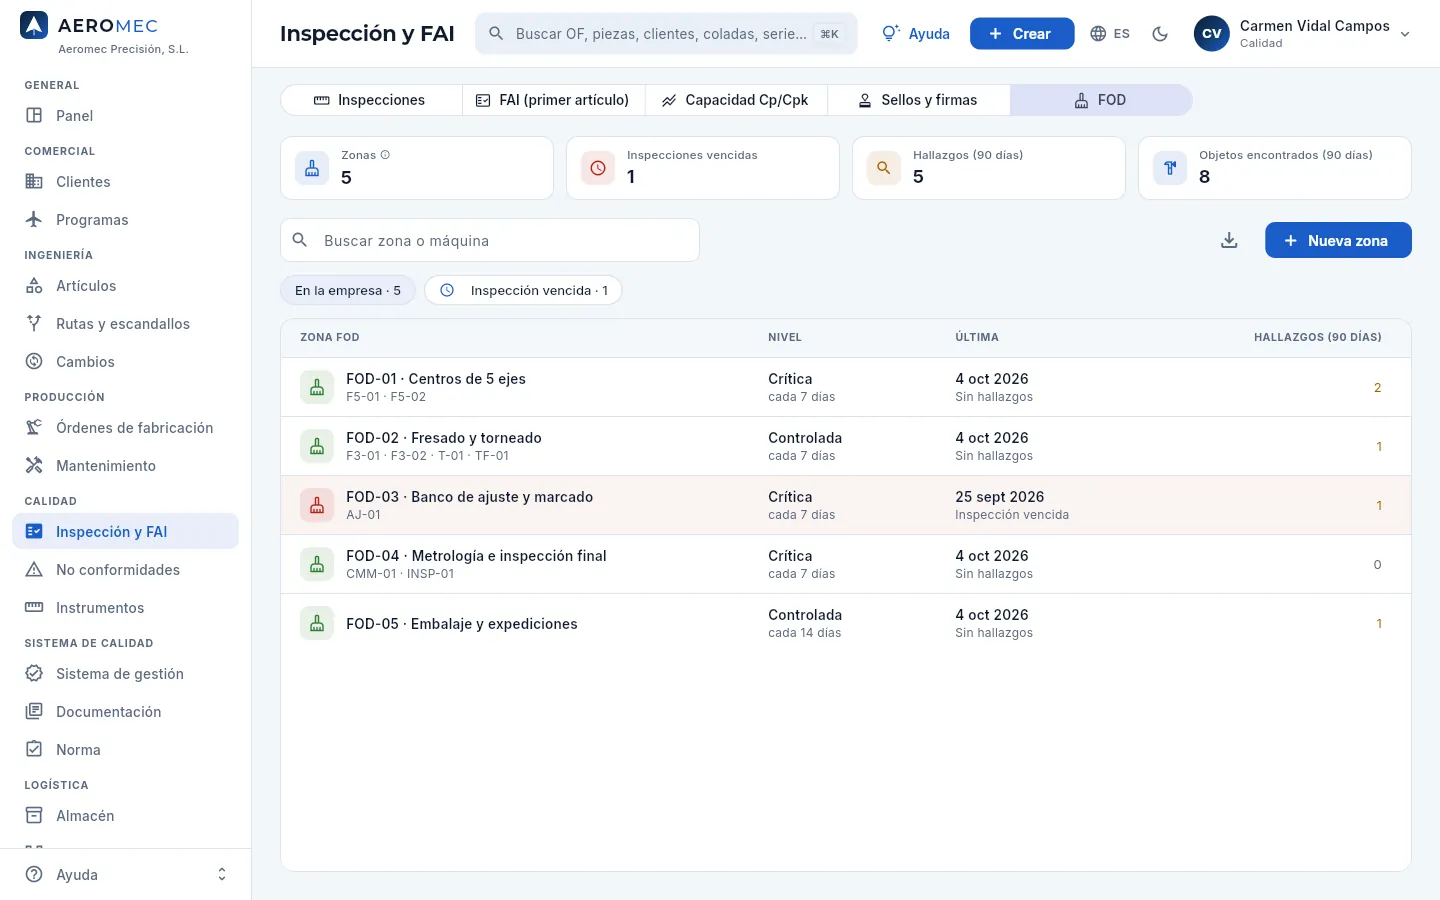This screenshot has height=900, width=1440.
Task: Expand Carmen Vidal Campos user menu
Action: pos(1303,34)
